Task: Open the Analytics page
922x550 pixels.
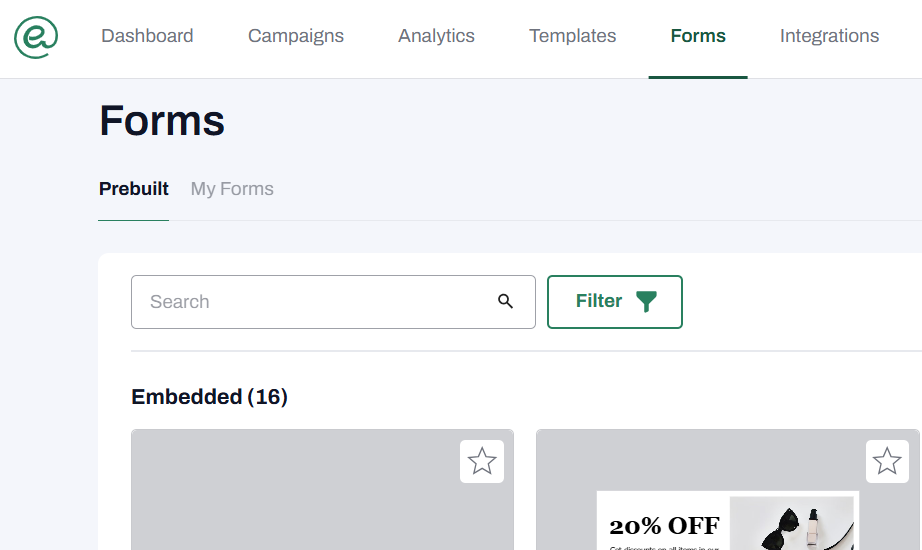Action: [x=436, y=36]
